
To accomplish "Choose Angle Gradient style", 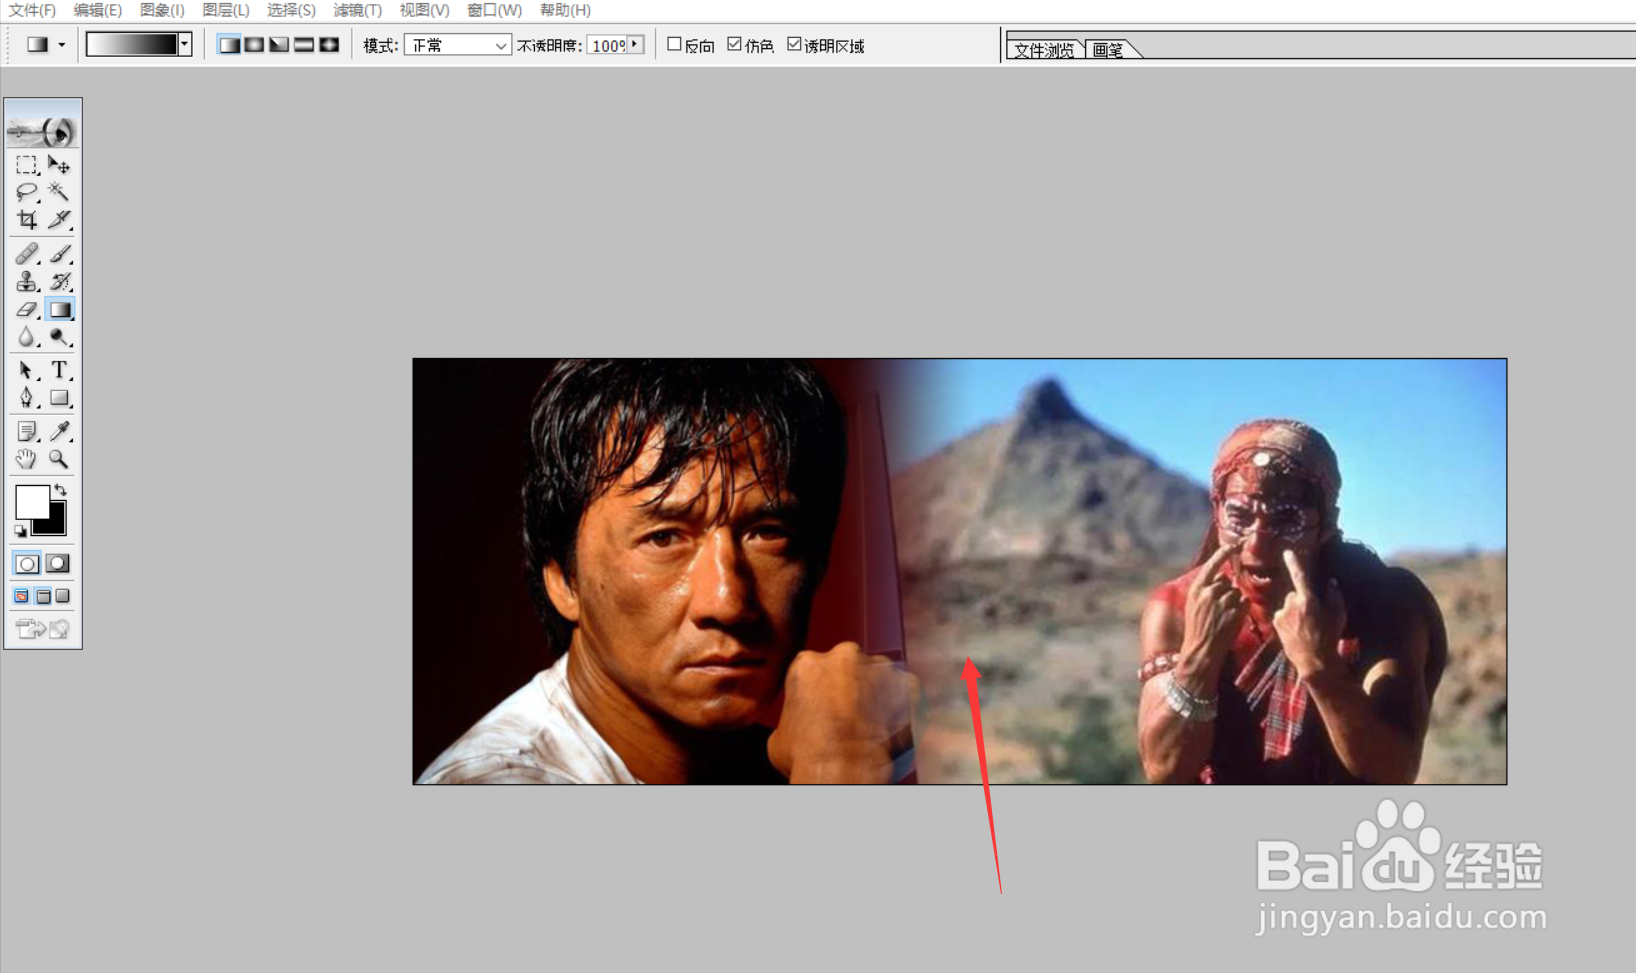I will (279, 45).
